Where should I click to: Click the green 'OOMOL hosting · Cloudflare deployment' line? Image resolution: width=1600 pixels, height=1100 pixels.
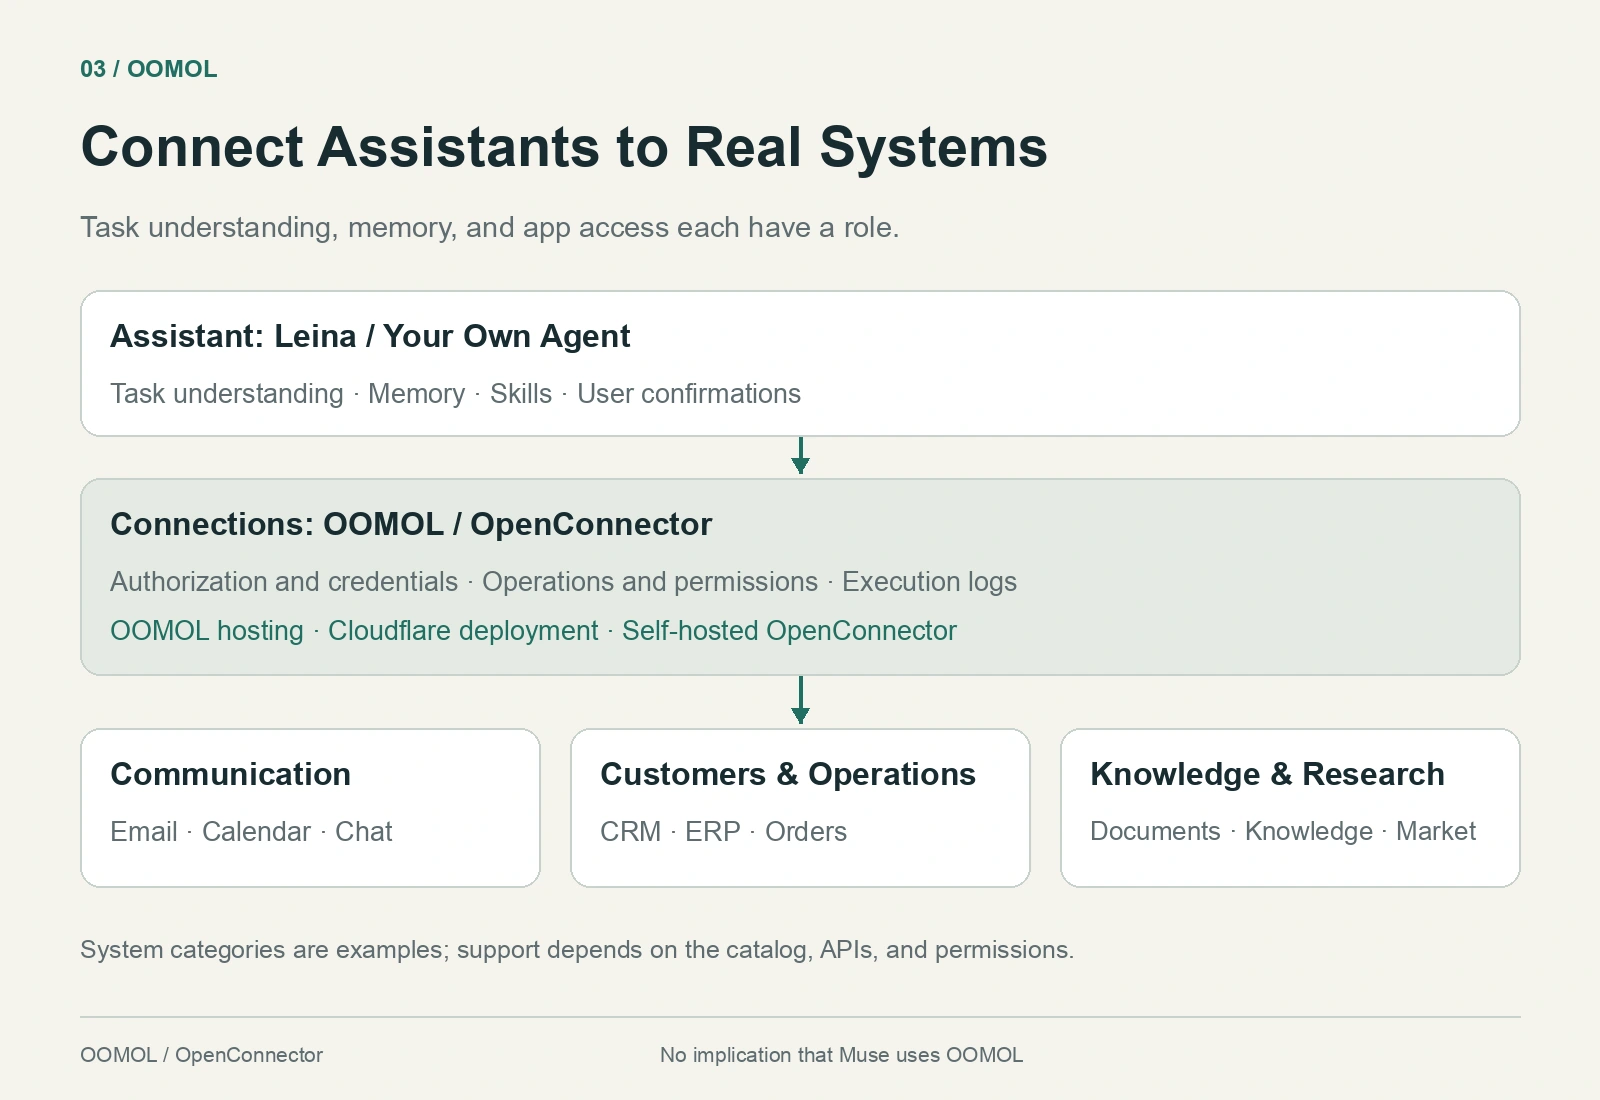[x=533, y=631]
